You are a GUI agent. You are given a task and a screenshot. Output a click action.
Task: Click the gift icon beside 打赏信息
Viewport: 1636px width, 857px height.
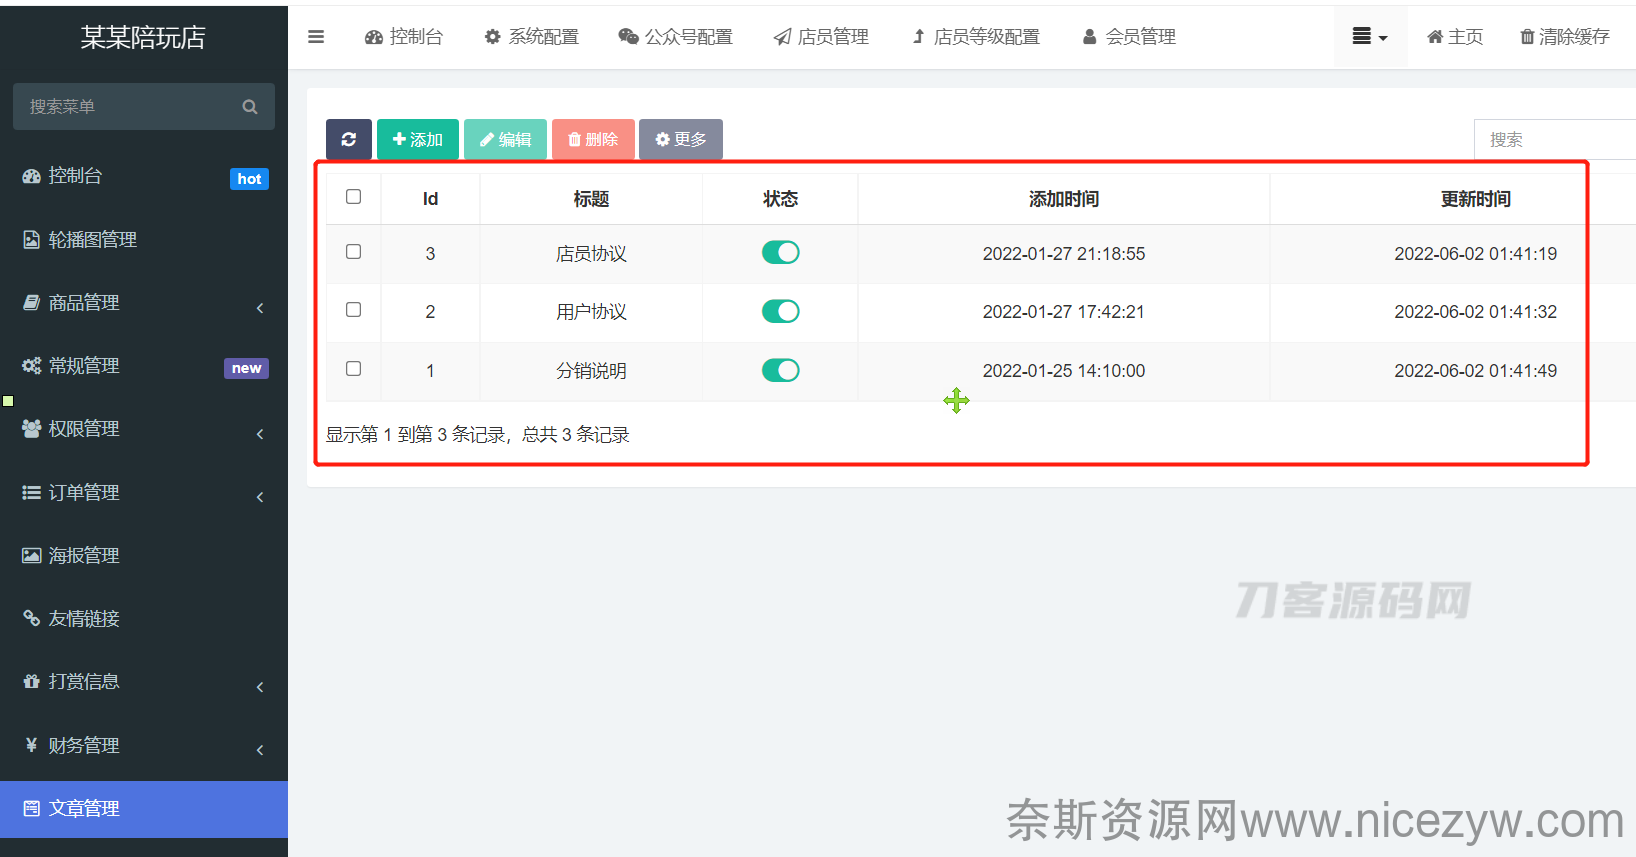point(31,681)
